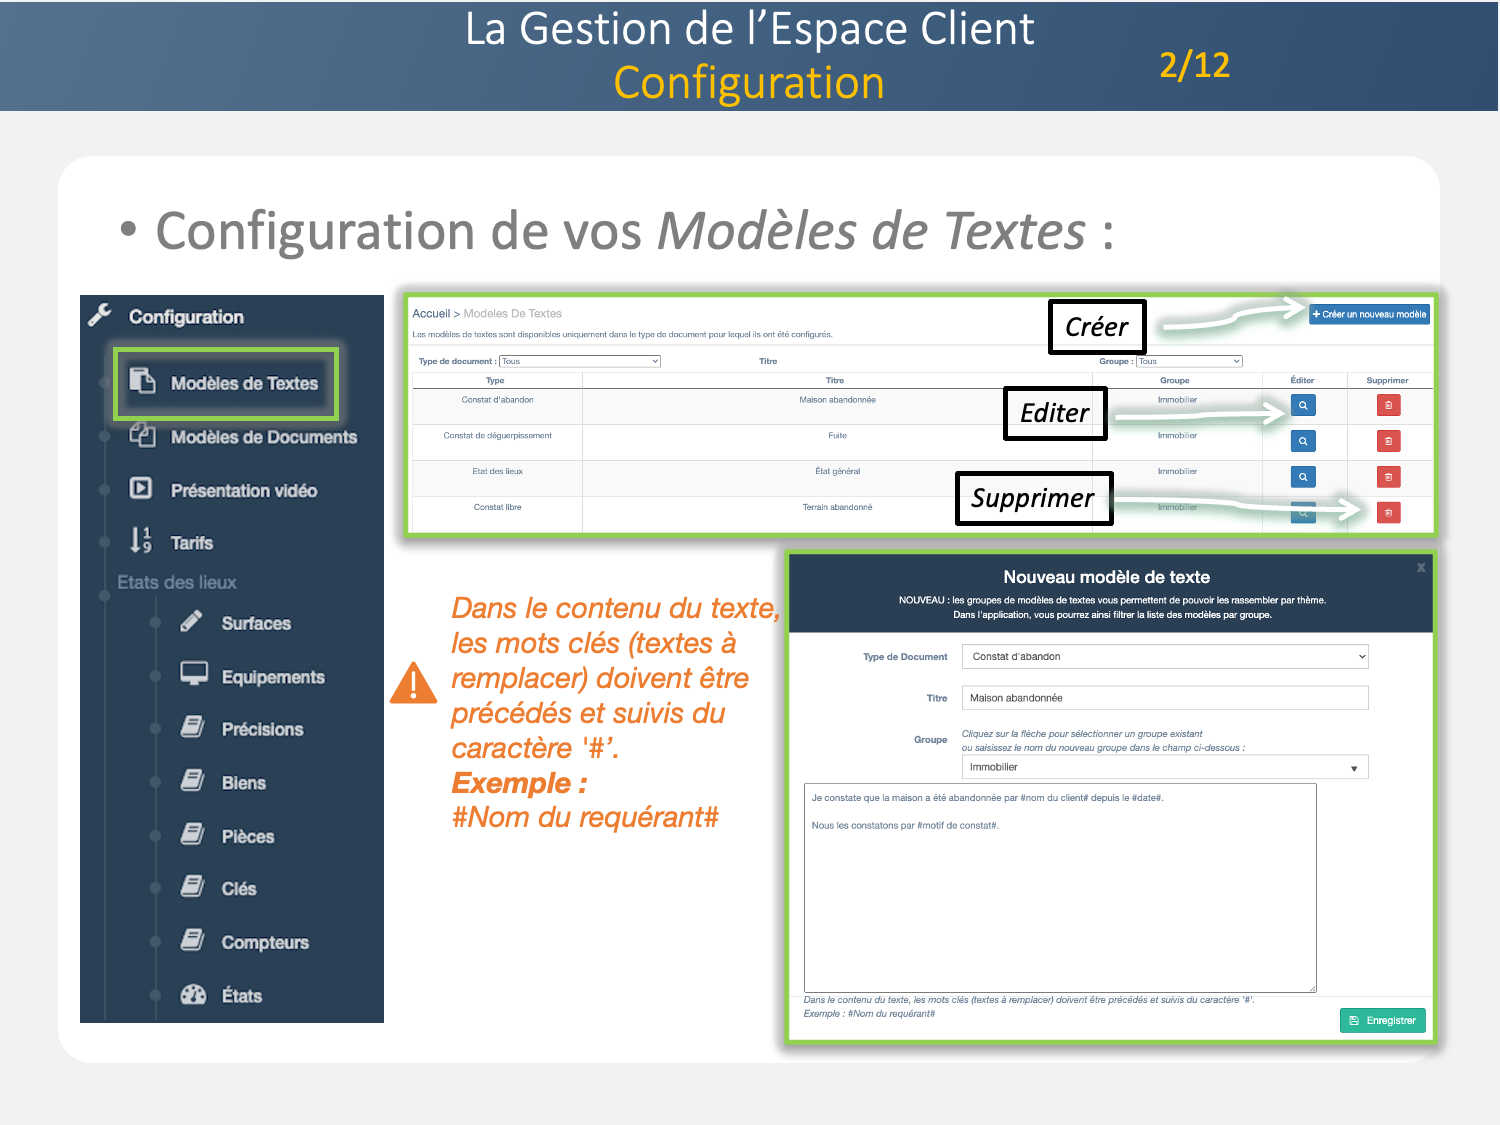Click edit icon for Maison abandonnée row
Image resolution: width=1500 pixels, height=1125 pixels.
click(x=1302, y=405)
